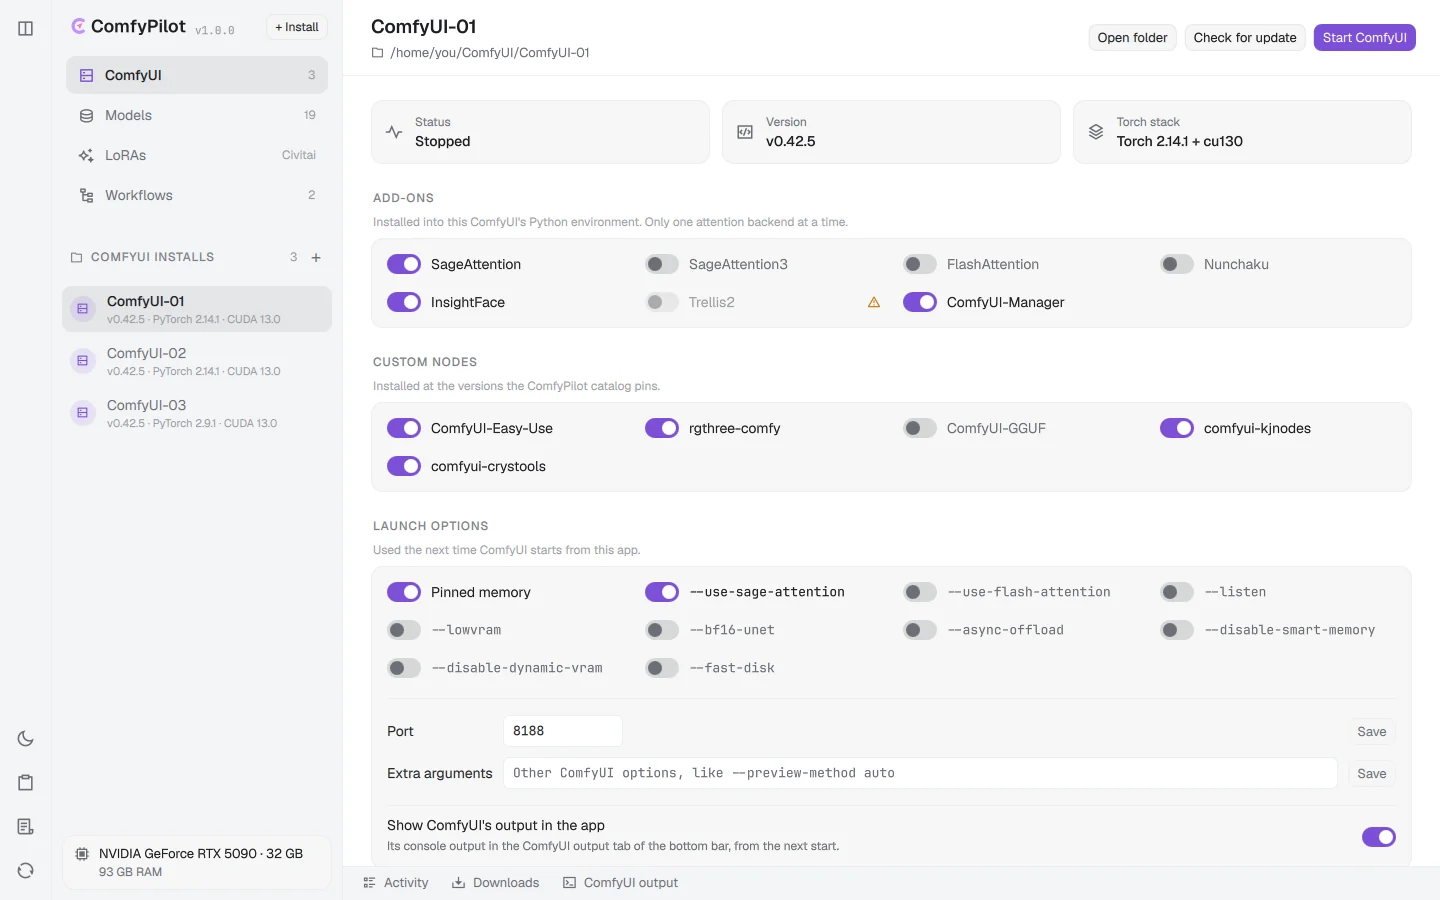Viewport: 1440px width, 900px height.
Task: Click the Status activity pulse icon
Action: 394,132
